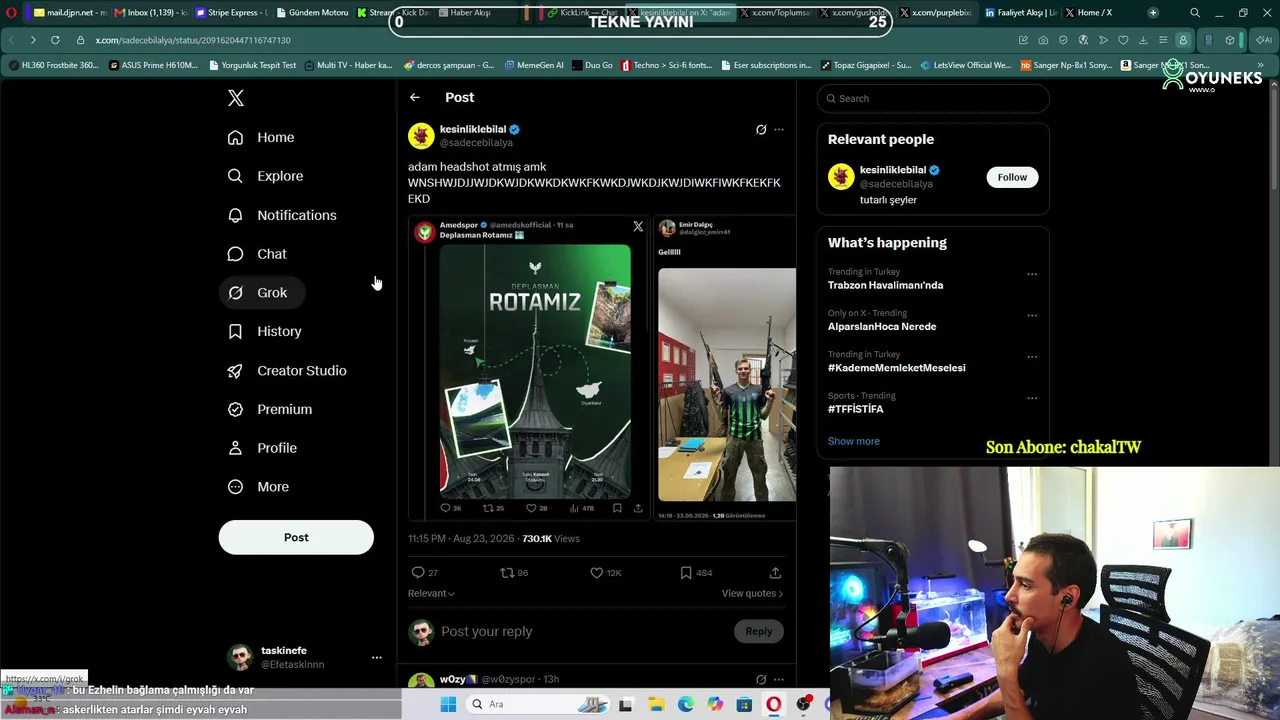Switch to the Stripe Express tab
Screen dimensions: 1280x720
(x=232, y=13)
